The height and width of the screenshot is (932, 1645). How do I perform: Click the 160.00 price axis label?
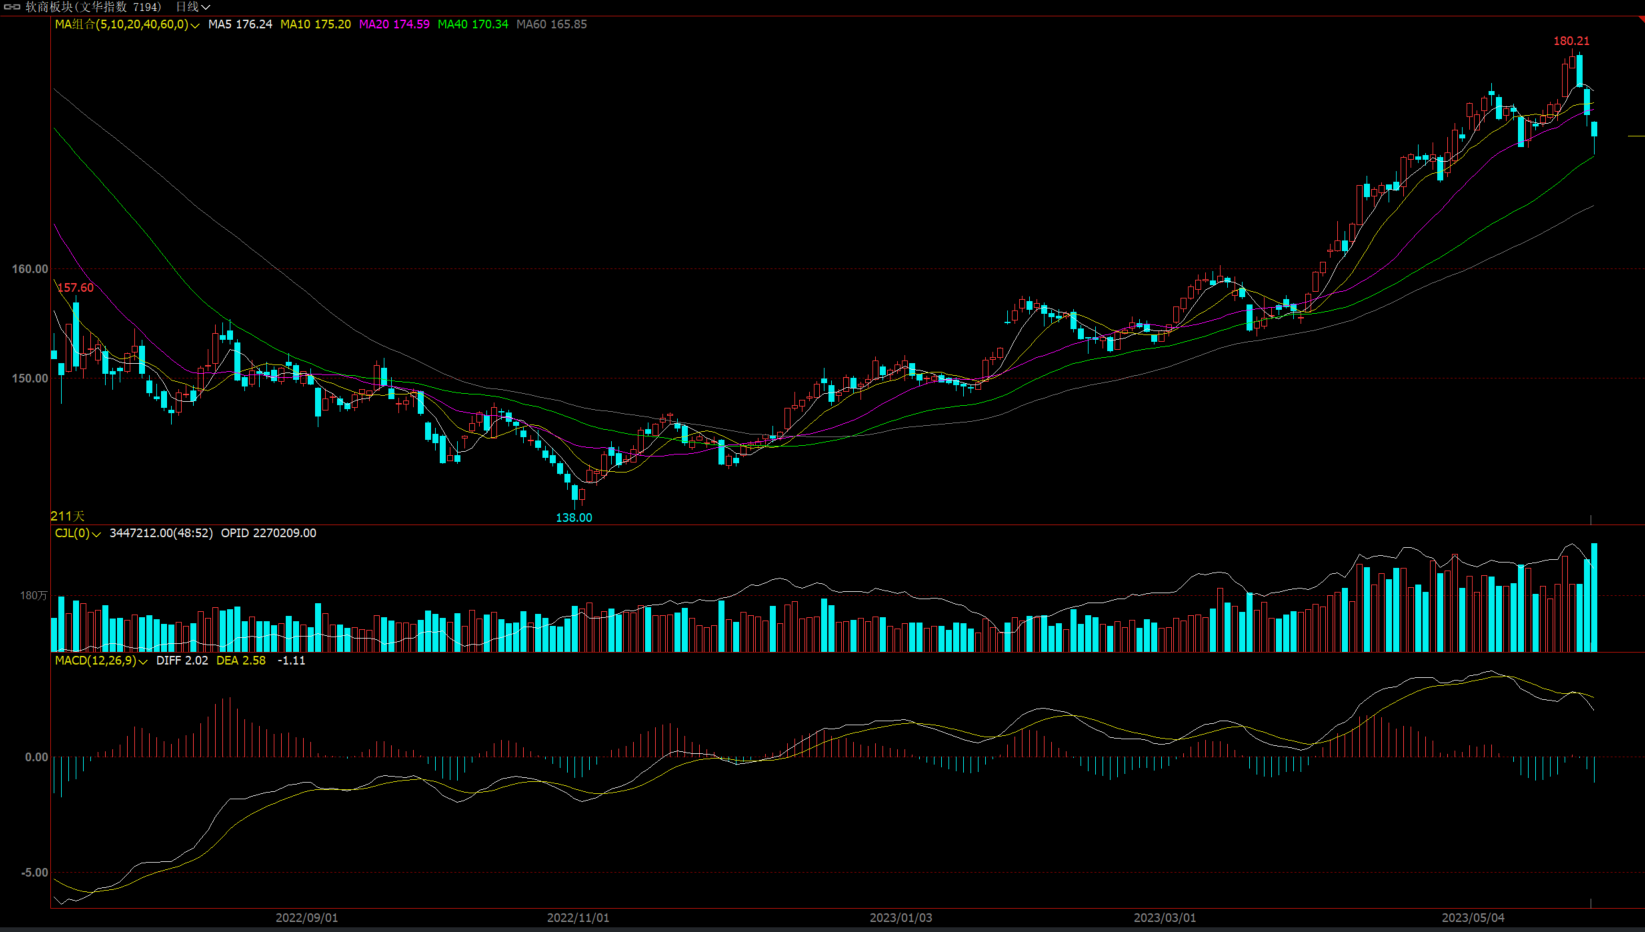click(30, 269)
